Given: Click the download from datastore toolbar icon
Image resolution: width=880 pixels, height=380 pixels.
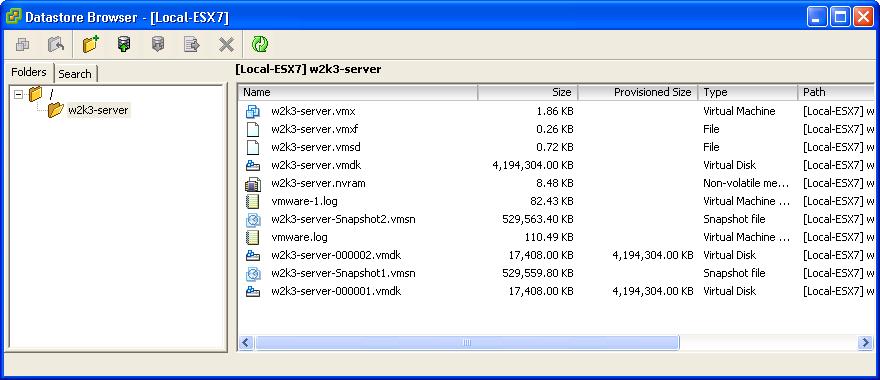Looking at the screenshot, I should [x=158, y=44].
